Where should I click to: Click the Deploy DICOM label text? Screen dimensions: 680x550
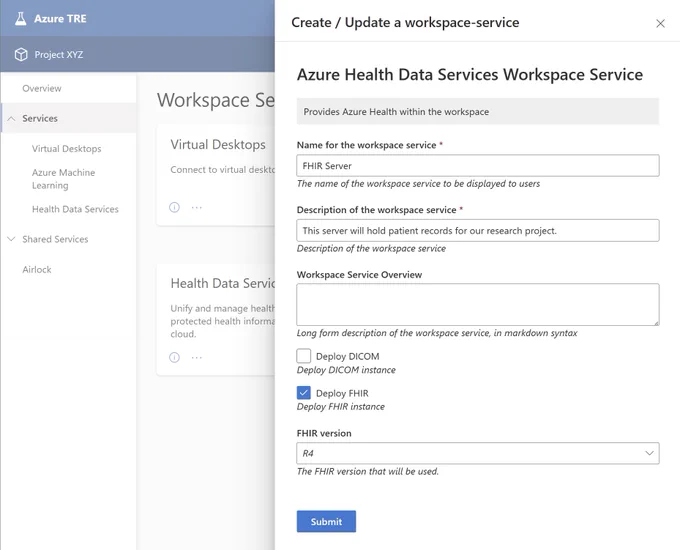347,357
